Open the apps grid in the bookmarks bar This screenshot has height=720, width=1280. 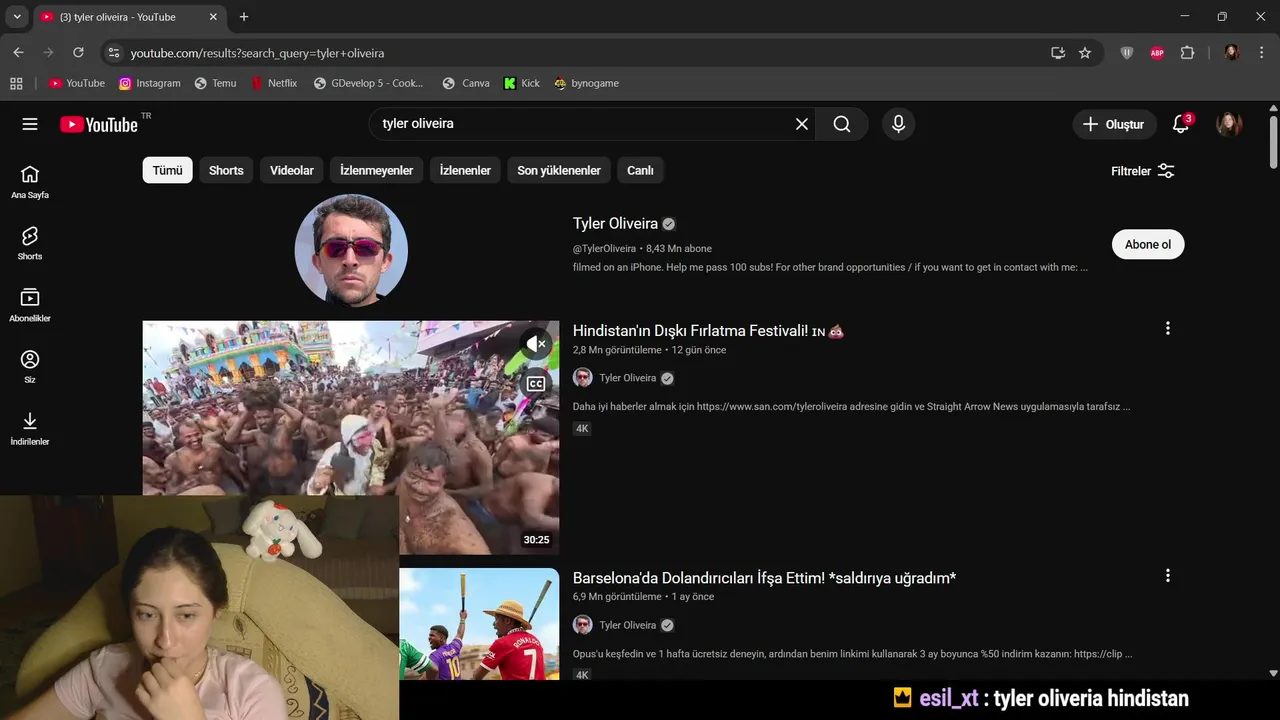16,83
